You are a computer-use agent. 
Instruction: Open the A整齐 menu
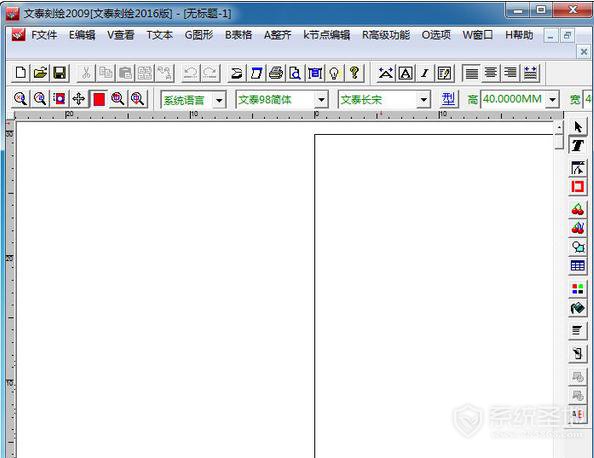tap(278, 35)
